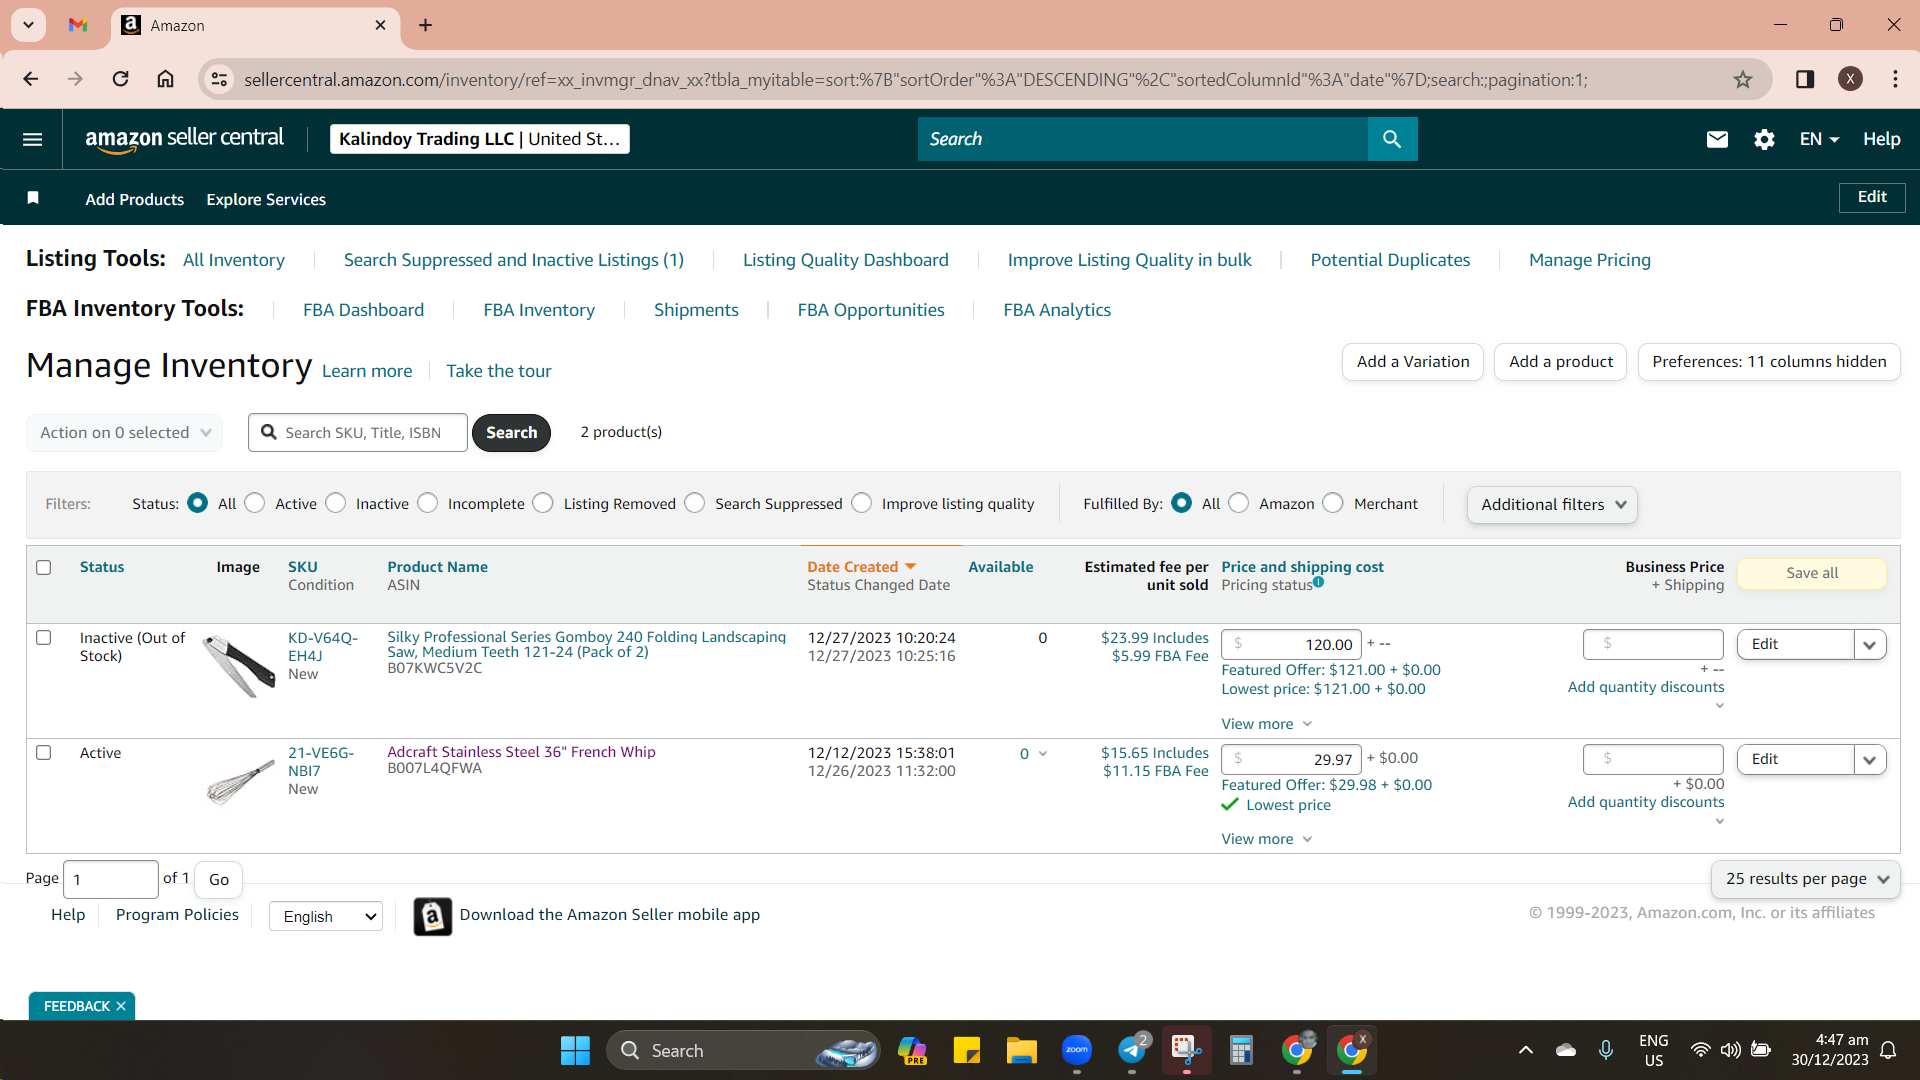Open the EN language dropdown

coord(1819,139)
